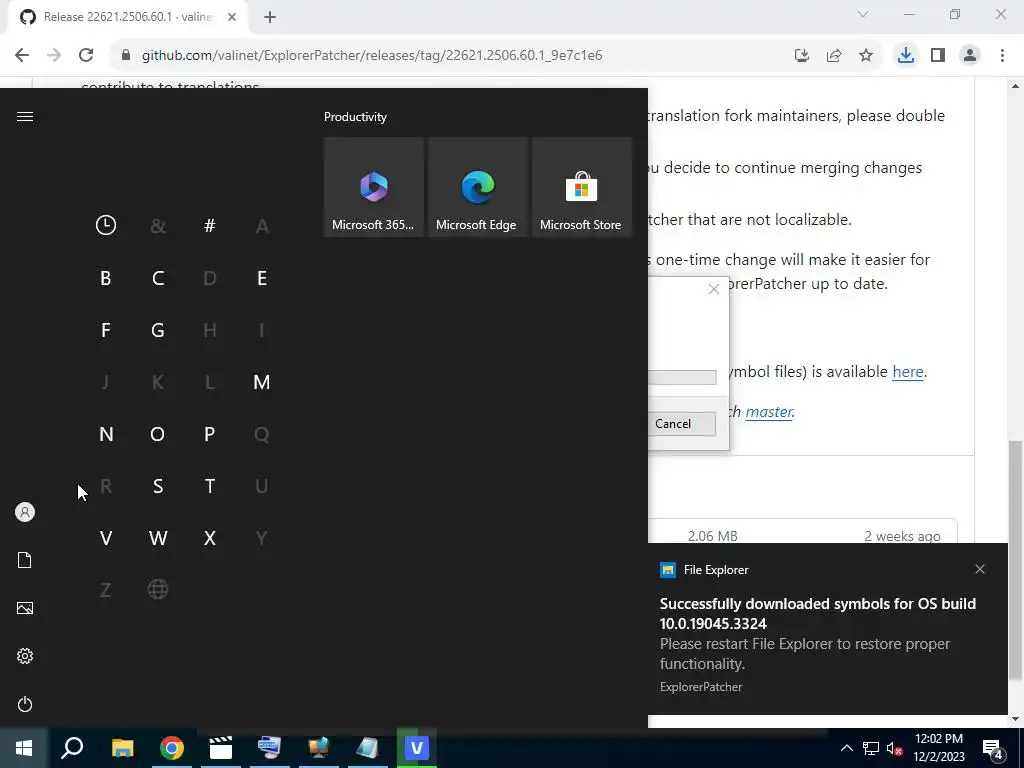Screen dimensions: 1024x768
Task: Launch the Microsoft Edge tile
Action: 478,187
